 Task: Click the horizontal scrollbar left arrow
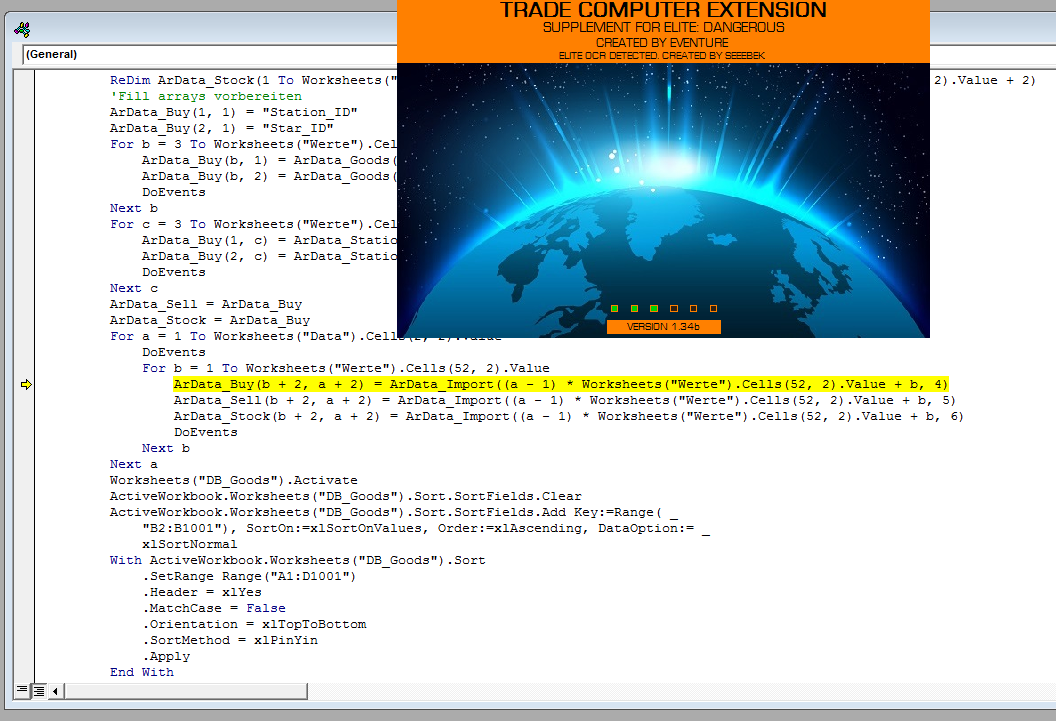coord(55,691)
